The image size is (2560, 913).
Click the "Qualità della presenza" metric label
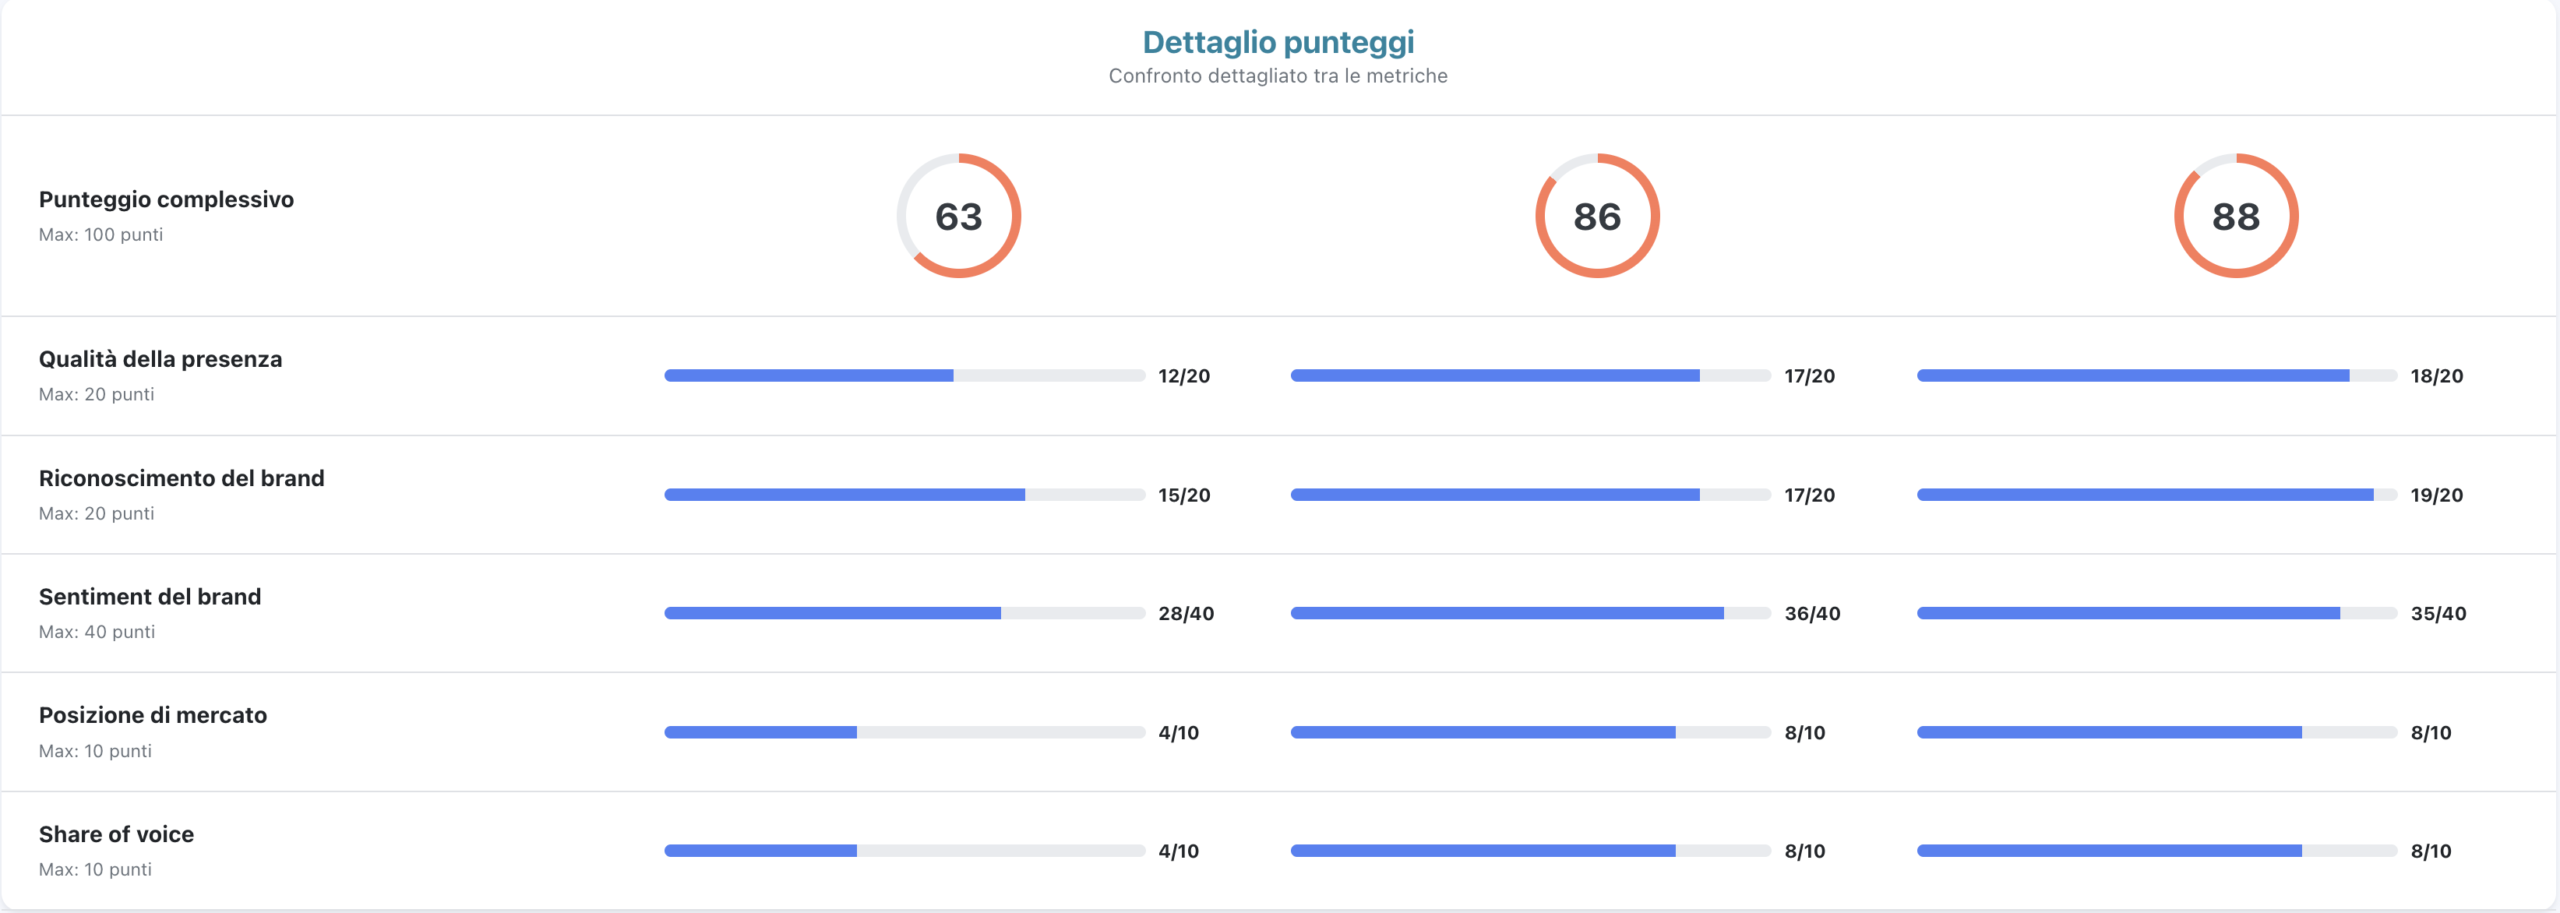coord(160,359)
